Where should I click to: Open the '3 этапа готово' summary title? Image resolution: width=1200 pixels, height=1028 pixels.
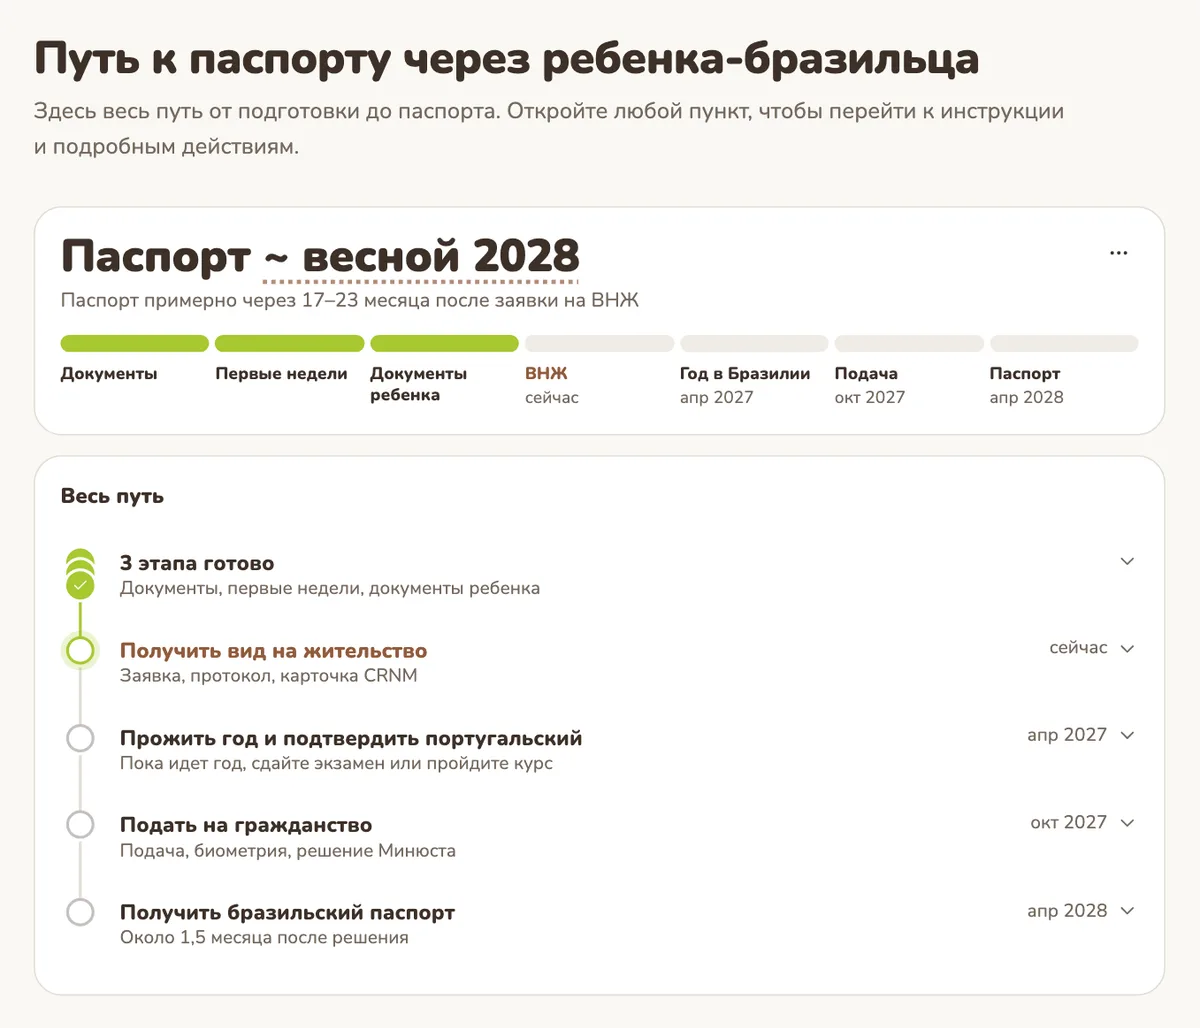click(197, 563)
